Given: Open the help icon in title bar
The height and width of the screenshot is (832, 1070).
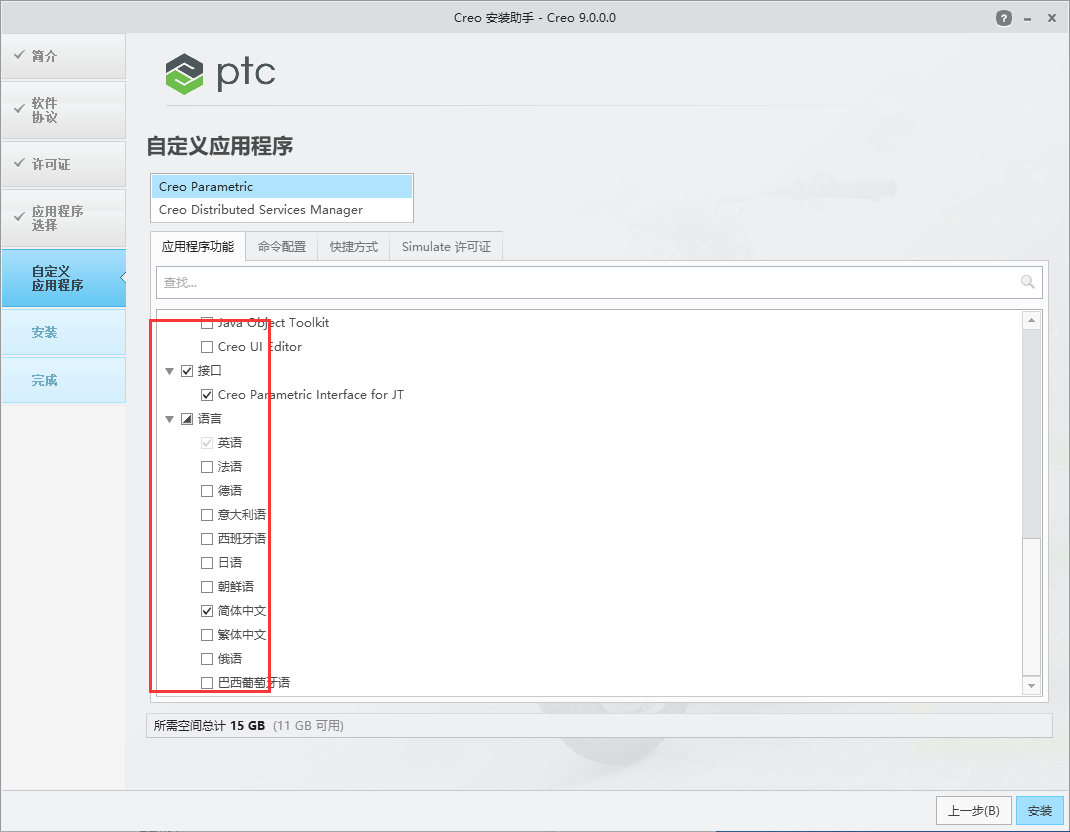Looking at the screenshot, I should coord(1003,17).
